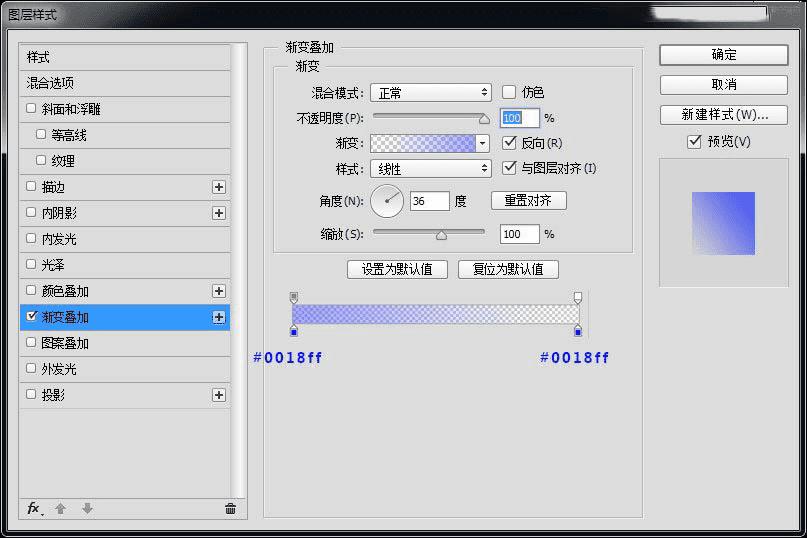Enable 等高线 checkbox
Screen dimensions: 807x538
click(41, 134)
